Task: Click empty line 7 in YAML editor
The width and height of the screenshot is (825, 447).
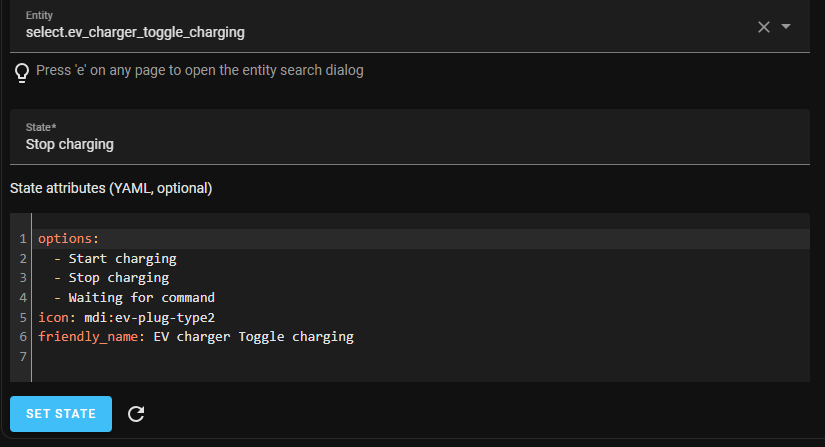Action: click(x=421, y=357)
